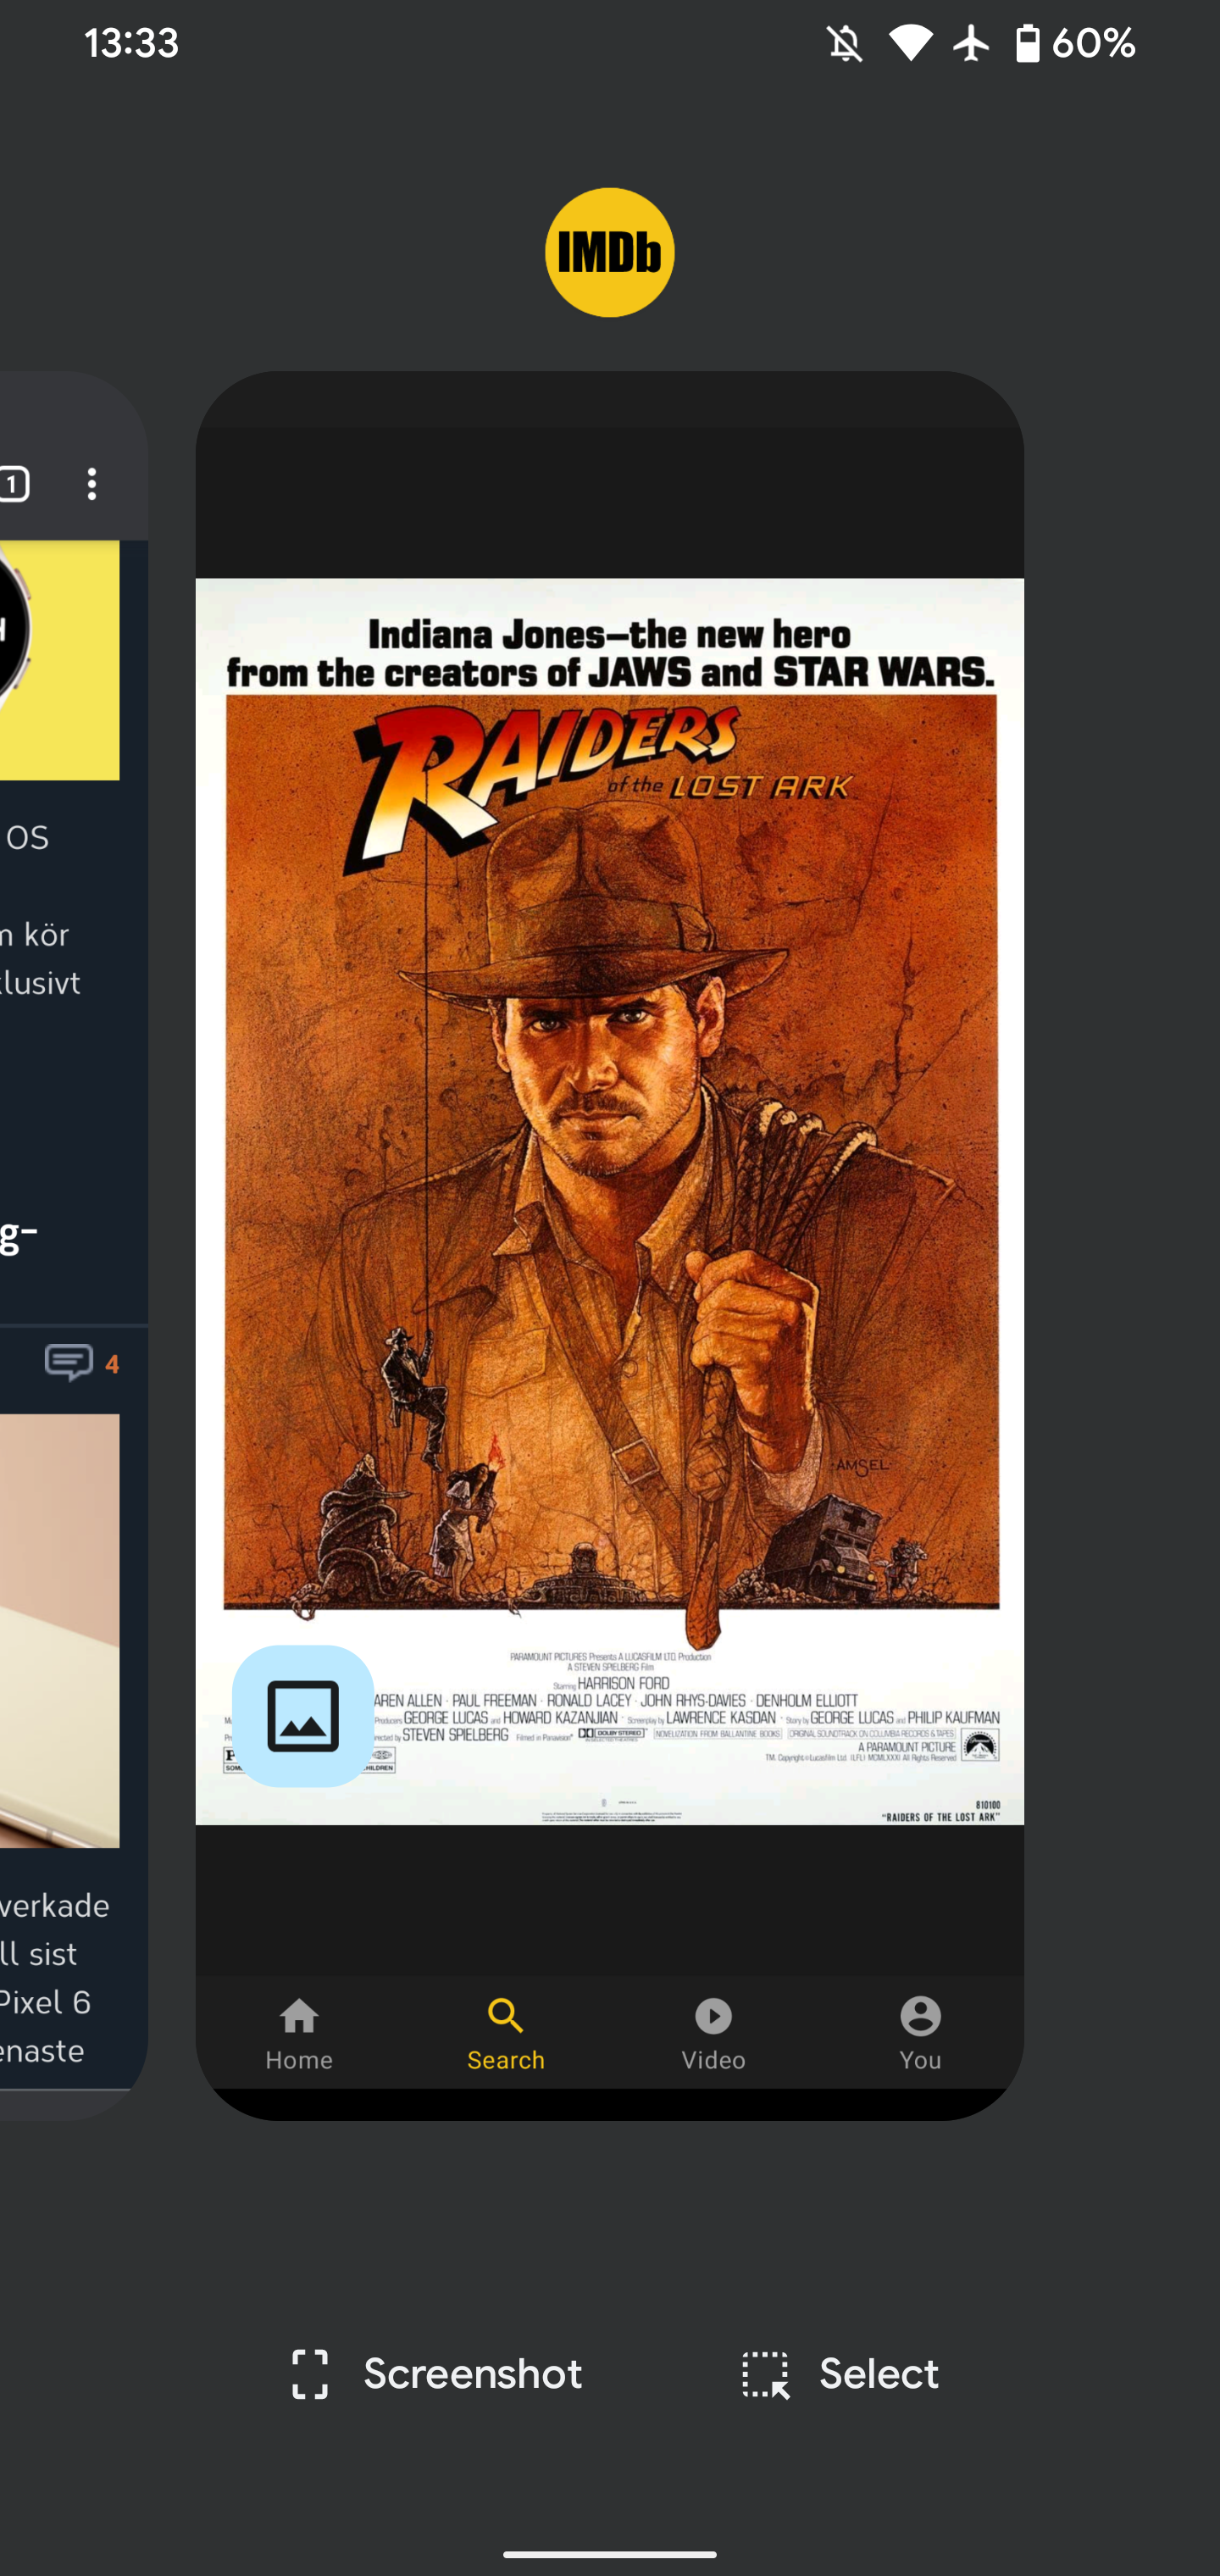
Task: Open the three-dot menu in browser card
Action: [92, 484]
